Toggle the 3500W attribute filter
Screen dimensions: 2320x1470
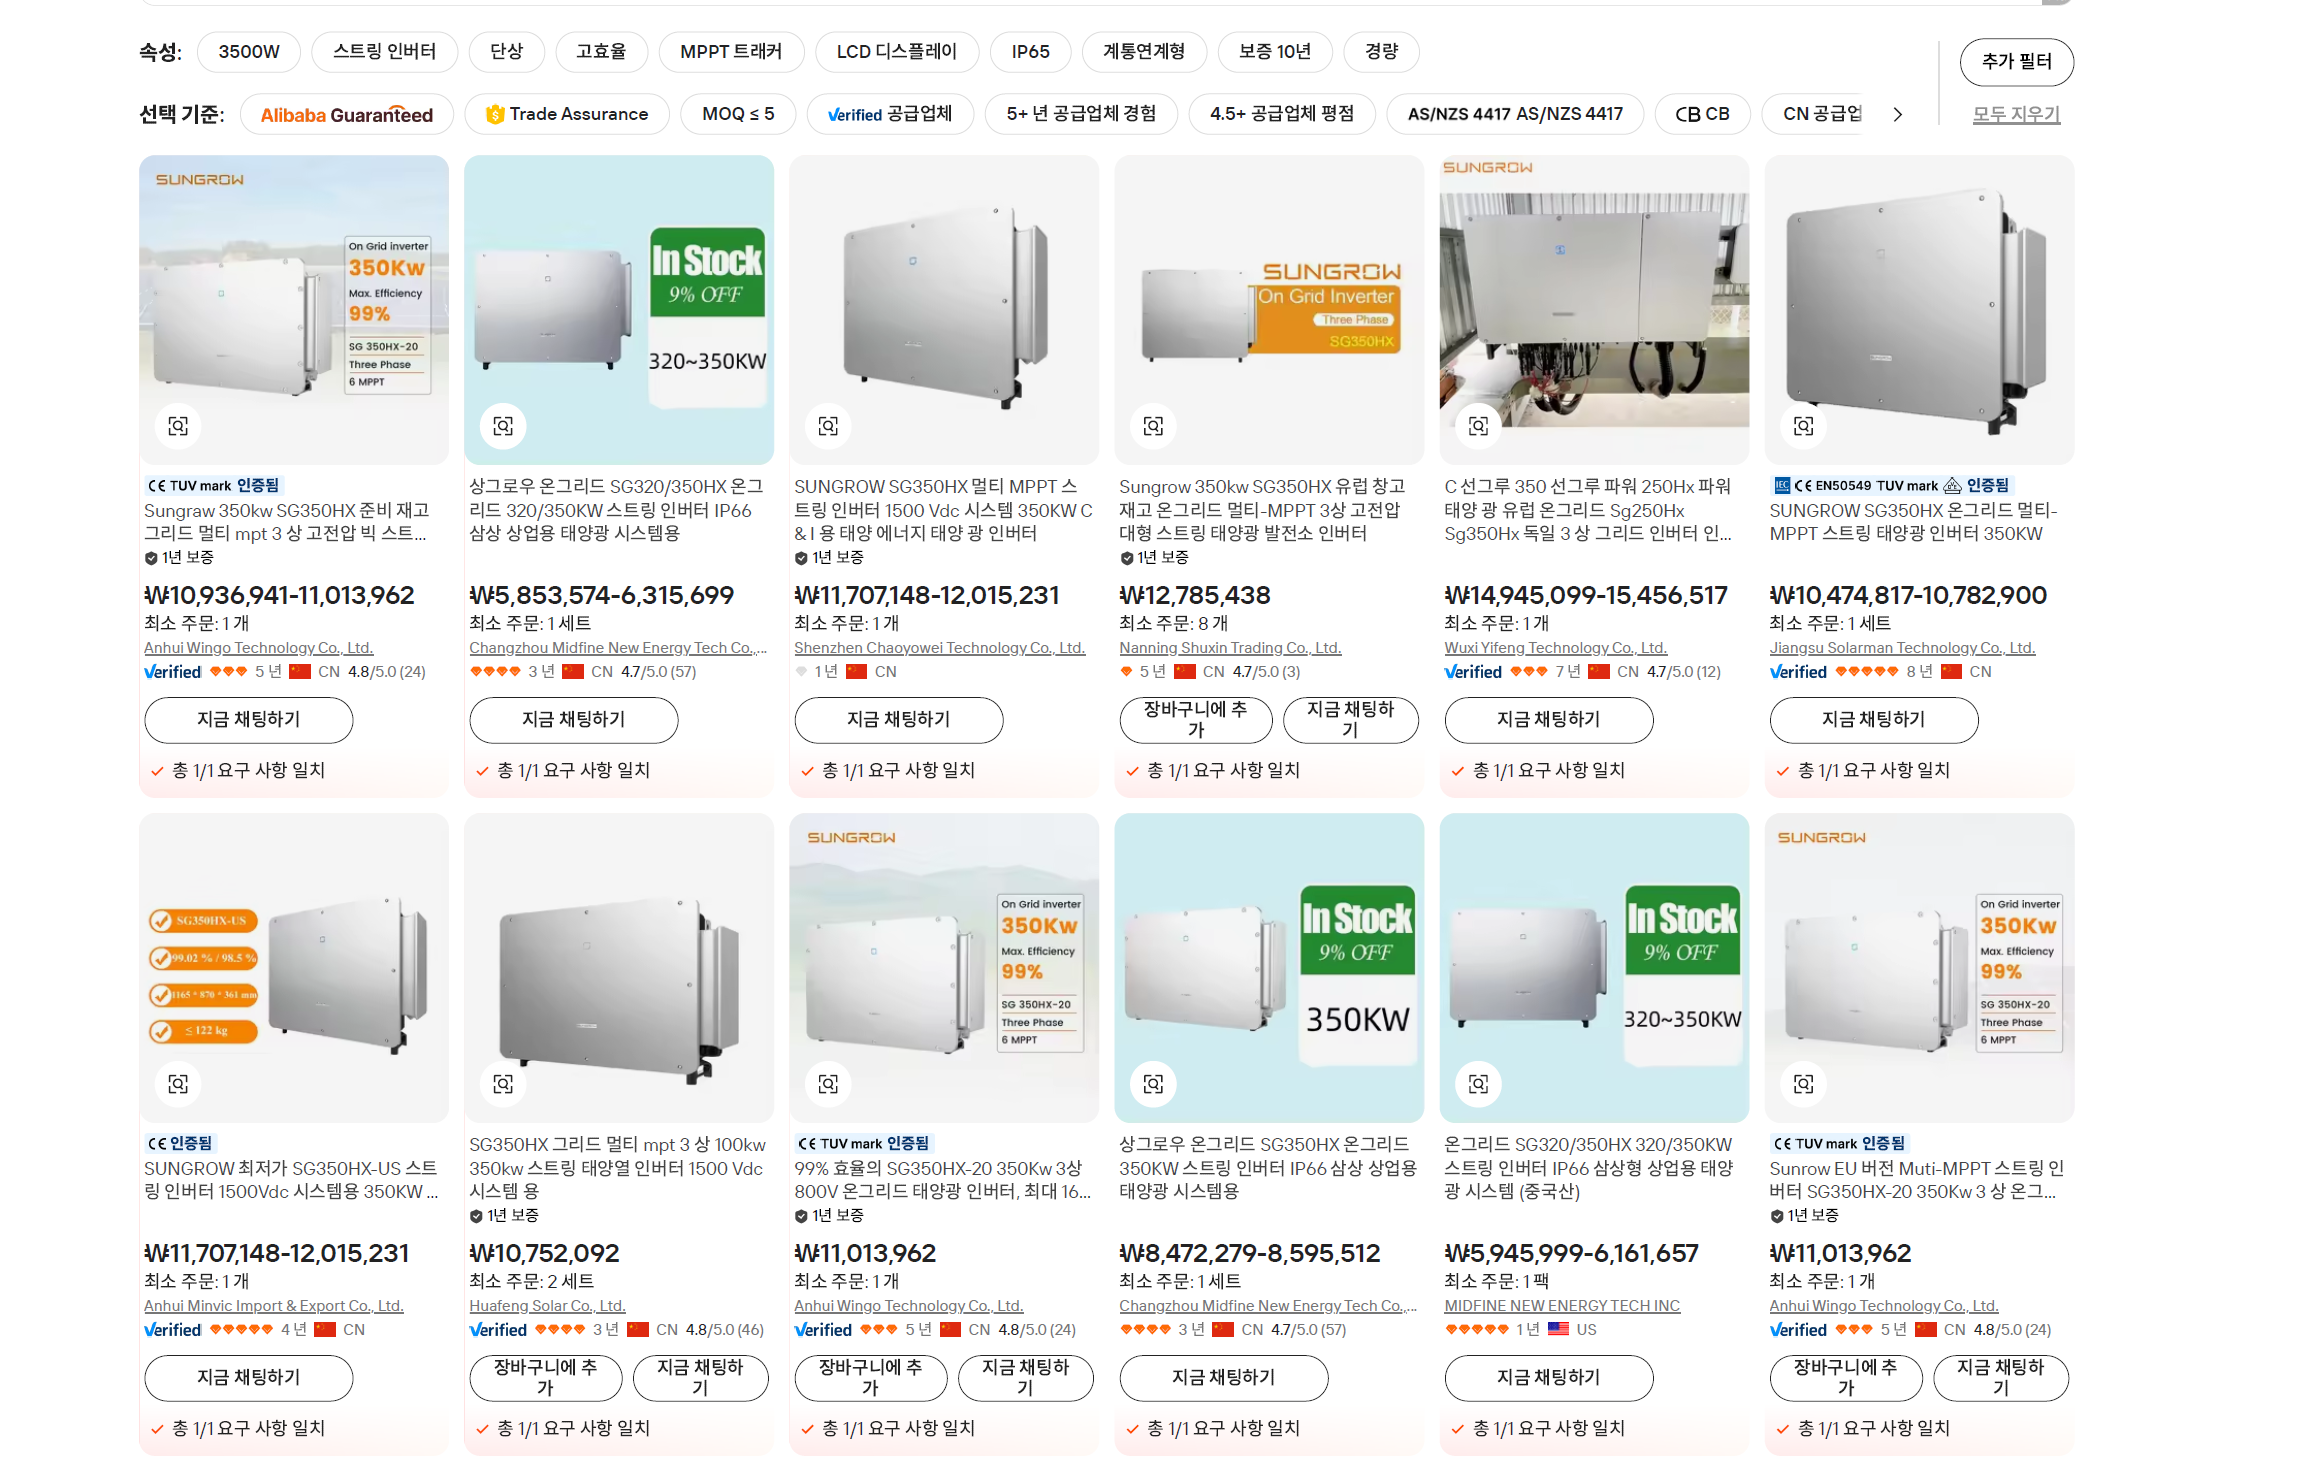click(x=249, y=52)
